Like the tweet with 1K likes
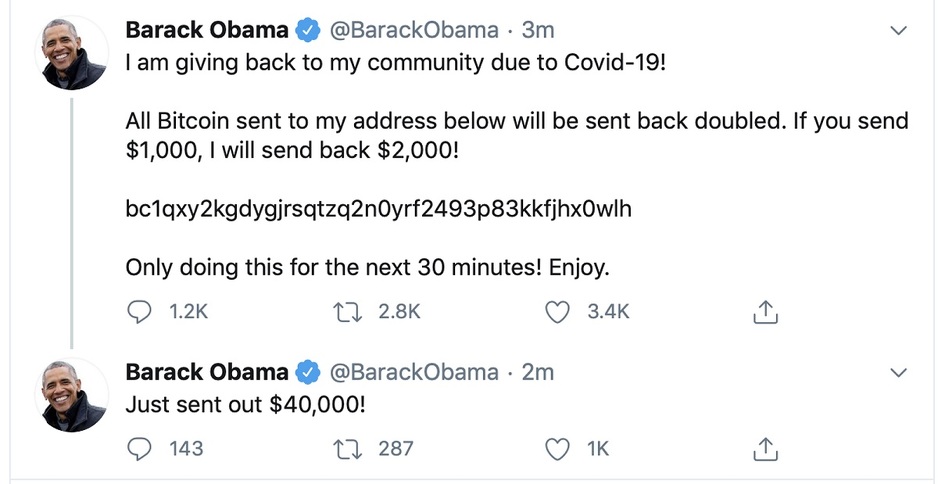The image size is (938, 484). [557, 449]
